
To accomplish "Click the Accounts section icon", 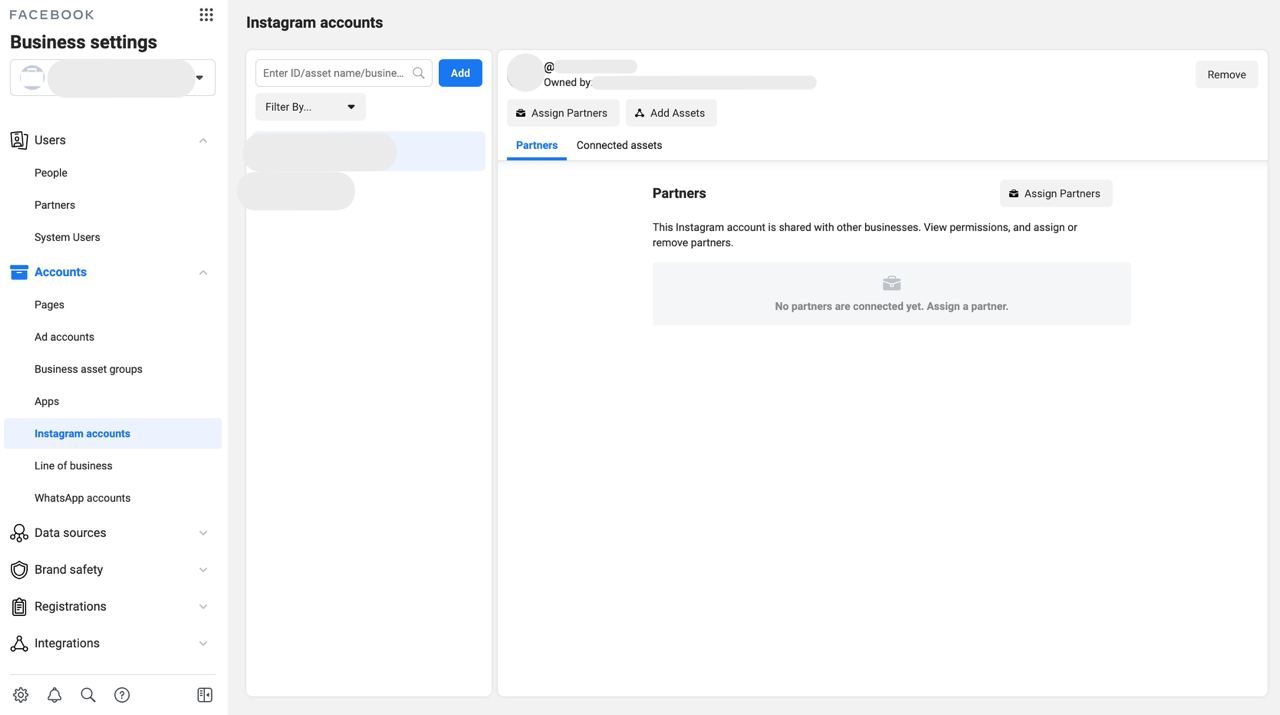I will click(x=19, y=272).
